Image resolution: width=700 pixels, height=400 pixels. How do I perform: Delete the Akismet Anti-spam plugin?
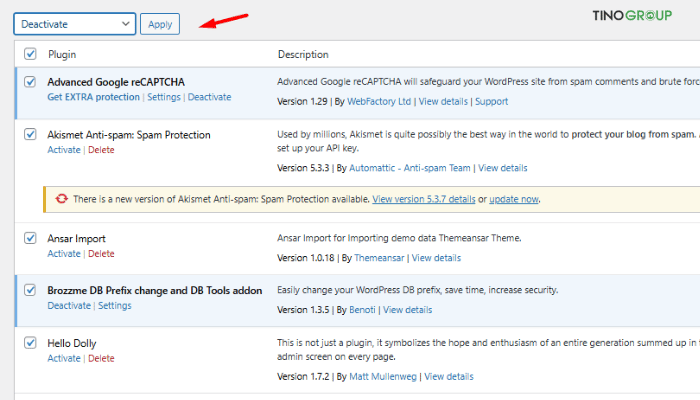[101, 150]
